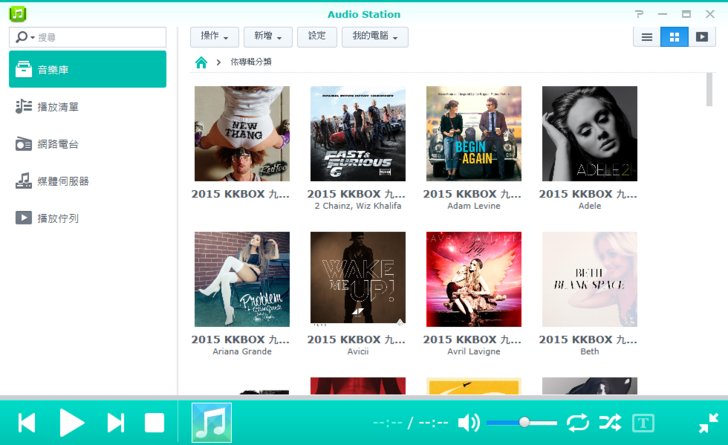This screenshot has height=445, width=728.
Task: Collapse player to mini mode
Action: [x=708, y=423]
